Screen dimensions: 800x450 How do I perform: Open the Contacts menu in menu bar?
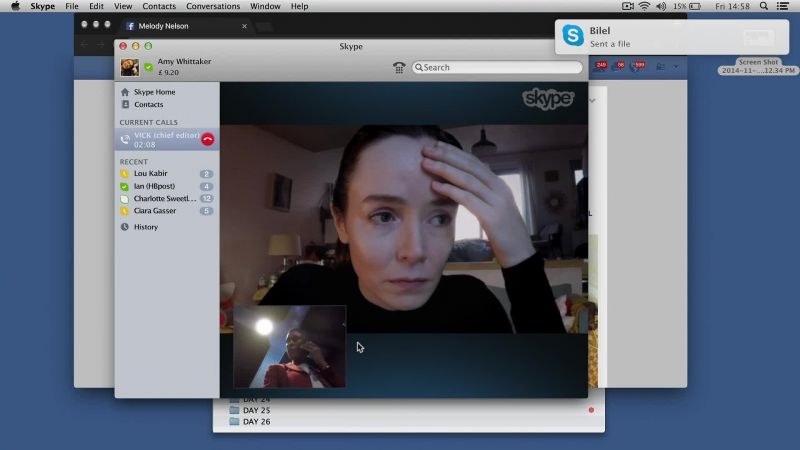(x=159, y=6)
